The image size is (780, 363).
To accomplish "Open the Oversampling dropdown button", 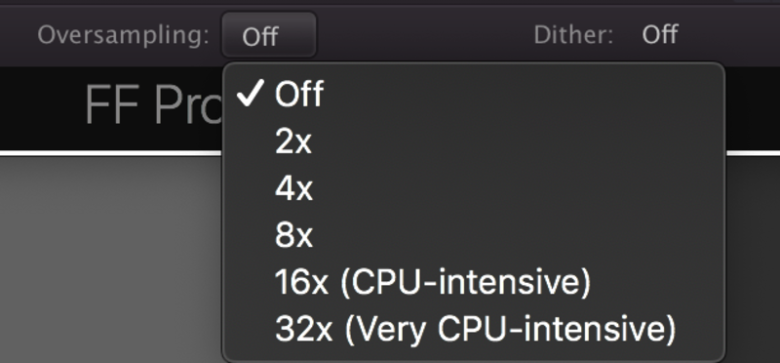I will pyautogui.click(x=269, y=35).
